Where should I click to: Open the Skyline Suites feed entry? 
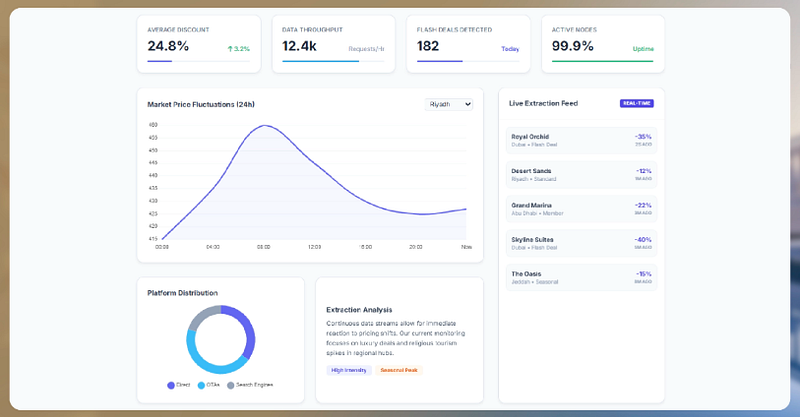581,243
